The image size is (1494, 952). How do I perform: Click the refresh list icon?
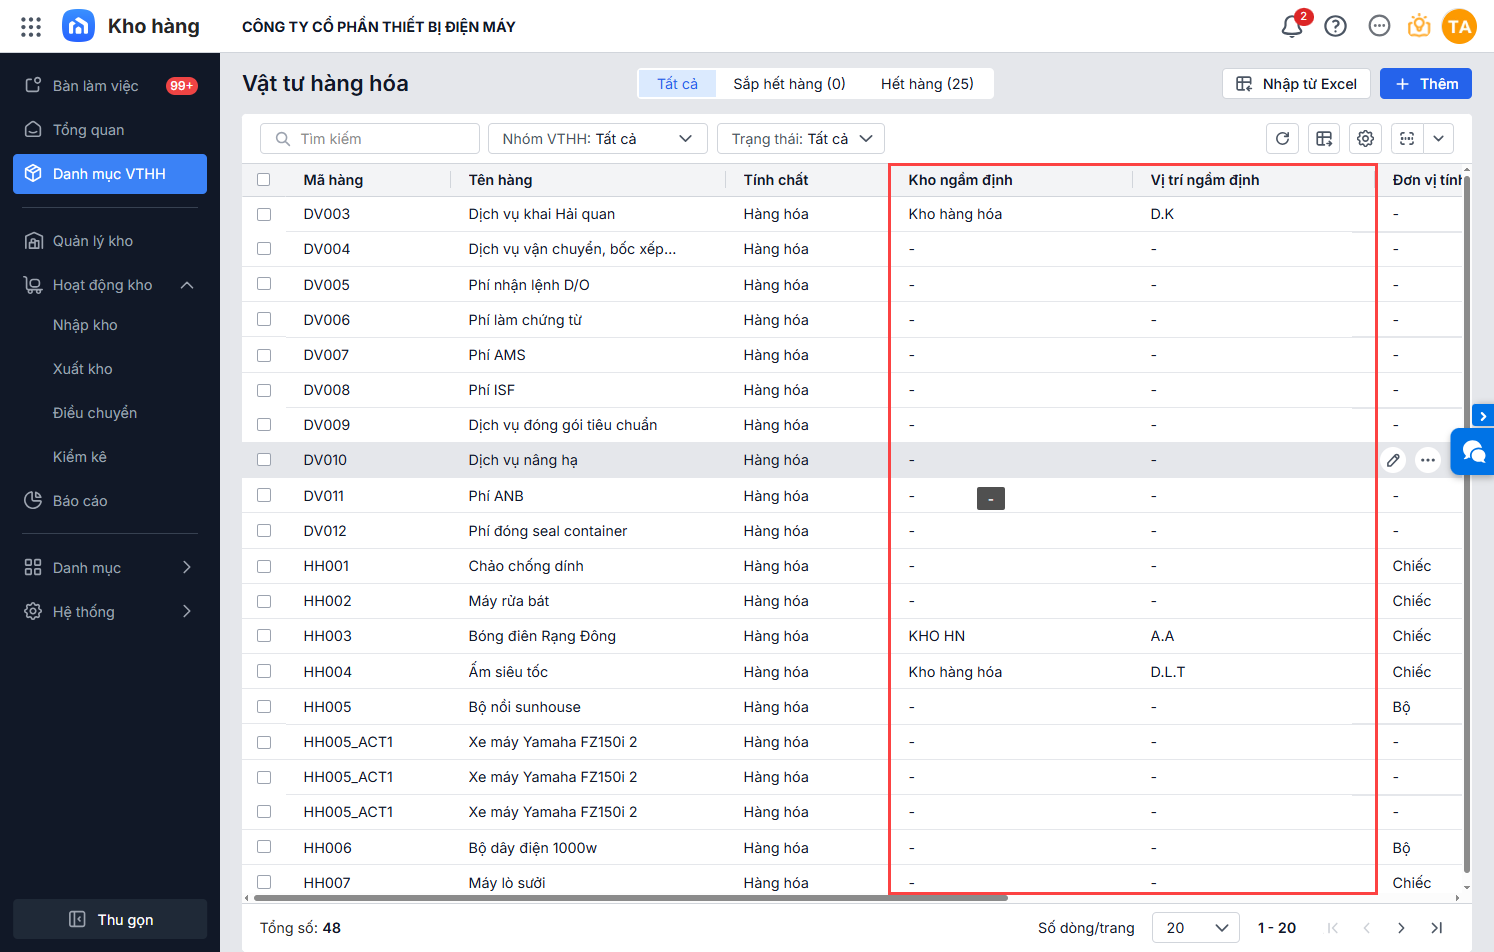(x=1283, y=139)
